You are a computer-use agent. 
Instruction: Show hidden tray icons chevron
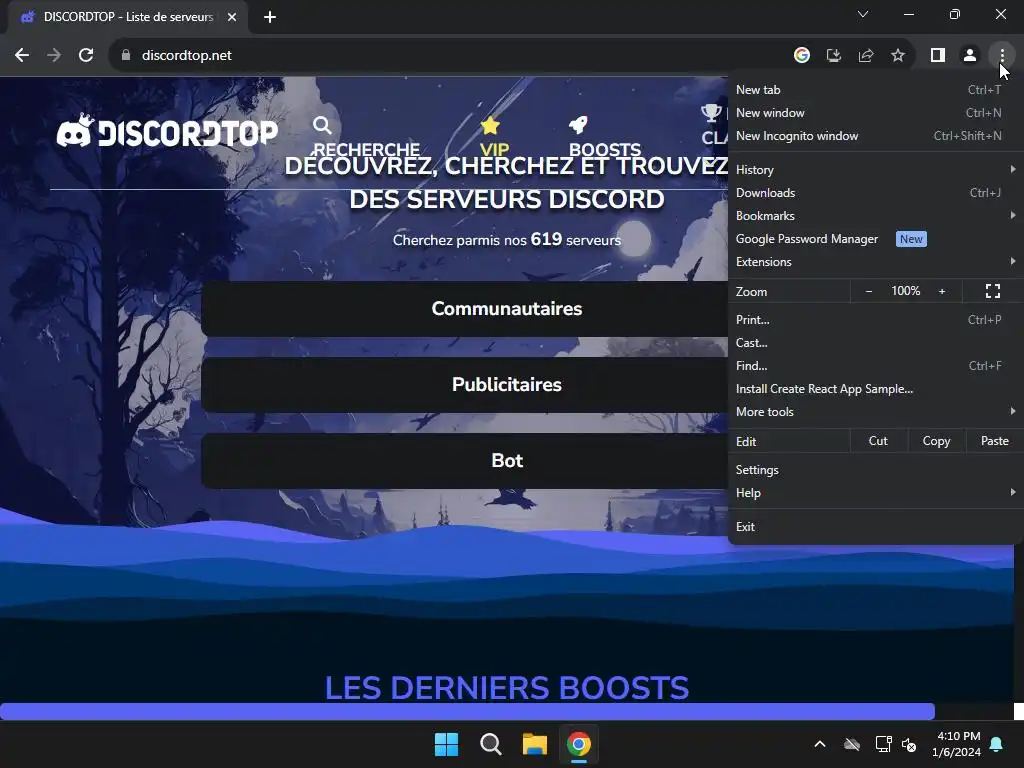pyautogui.click(x=820, y=744)
